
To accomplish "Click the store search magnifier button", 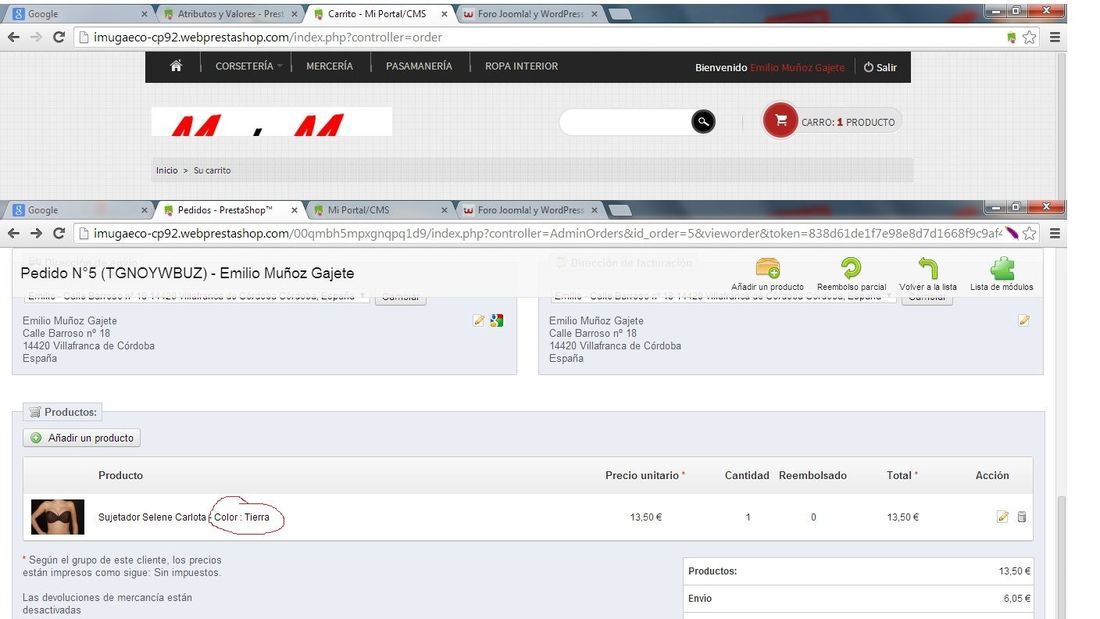I will [703, 121].
